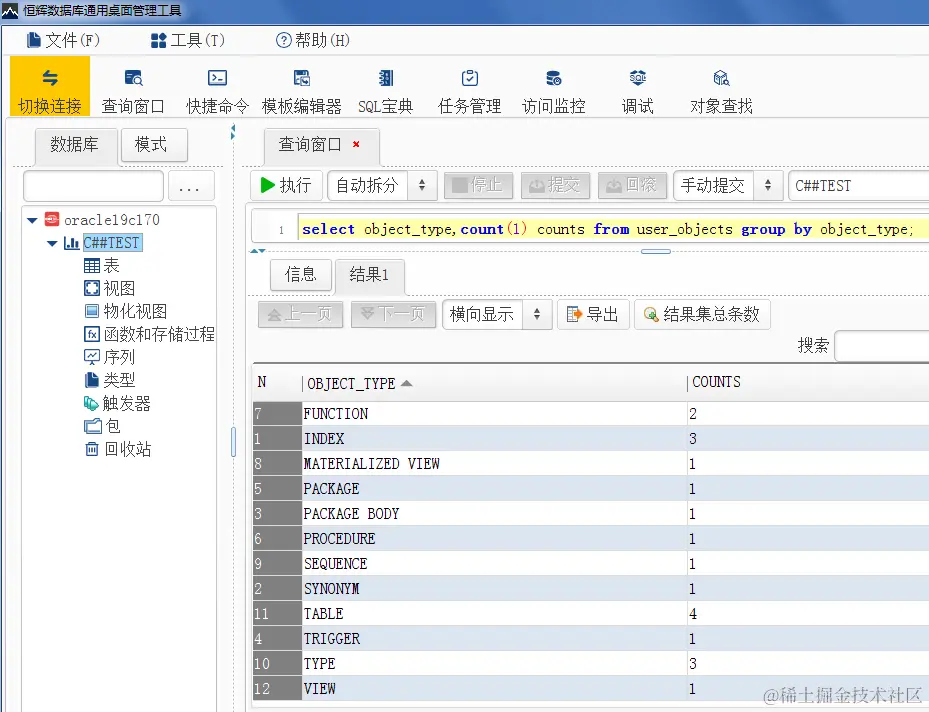Select the 物化视图 tree node

coord(126,311)
